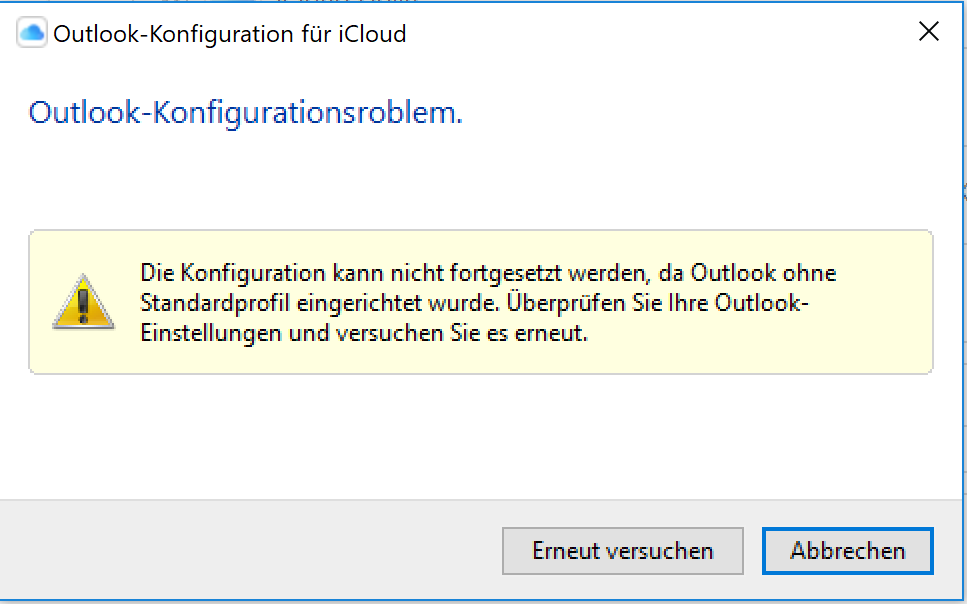Close the Outlook-Konfiguration dialog window
967x604 pixels.
tap(929, 33)
